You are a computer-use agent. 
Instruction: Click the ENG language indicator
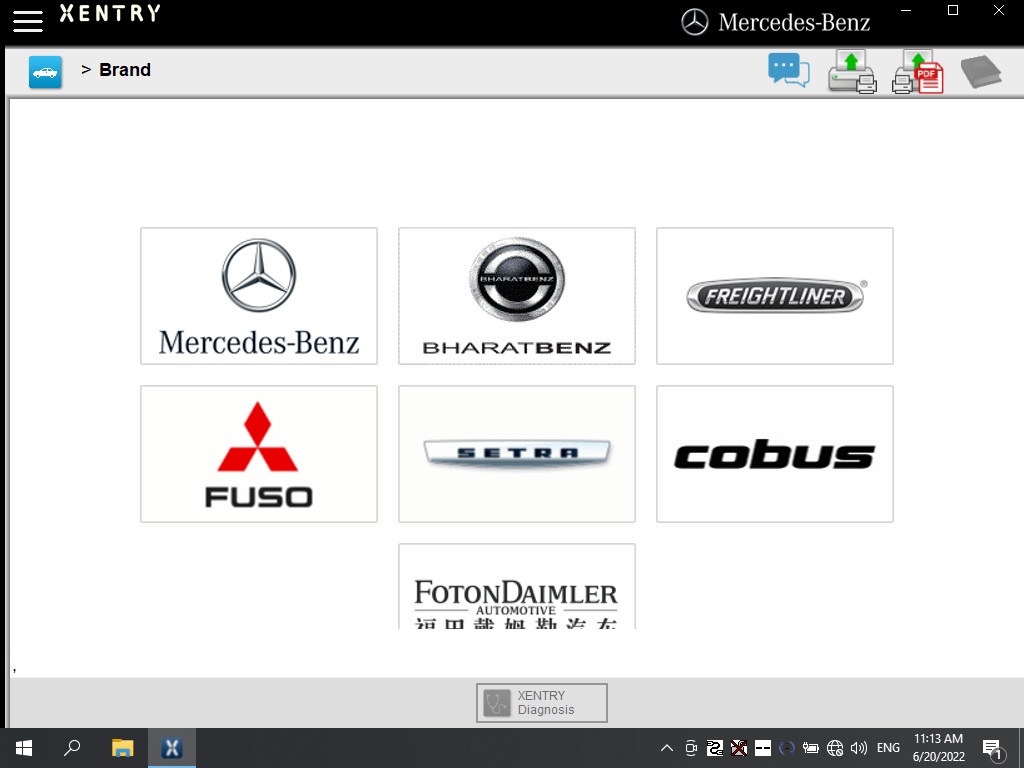click(888, 748)
